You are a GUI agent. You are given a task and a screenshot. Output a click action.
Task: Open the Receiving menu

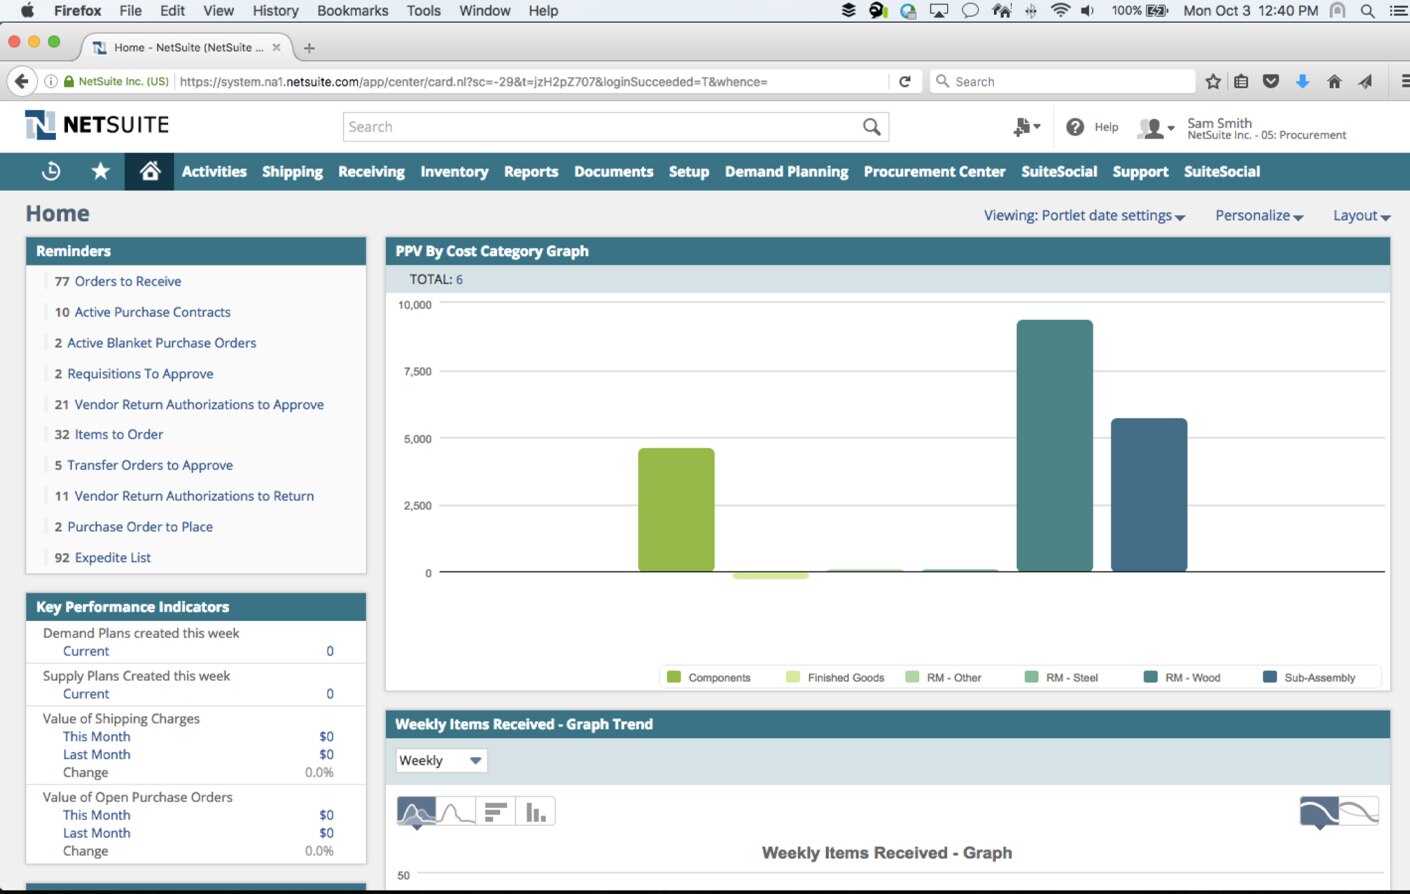[371, 172]
